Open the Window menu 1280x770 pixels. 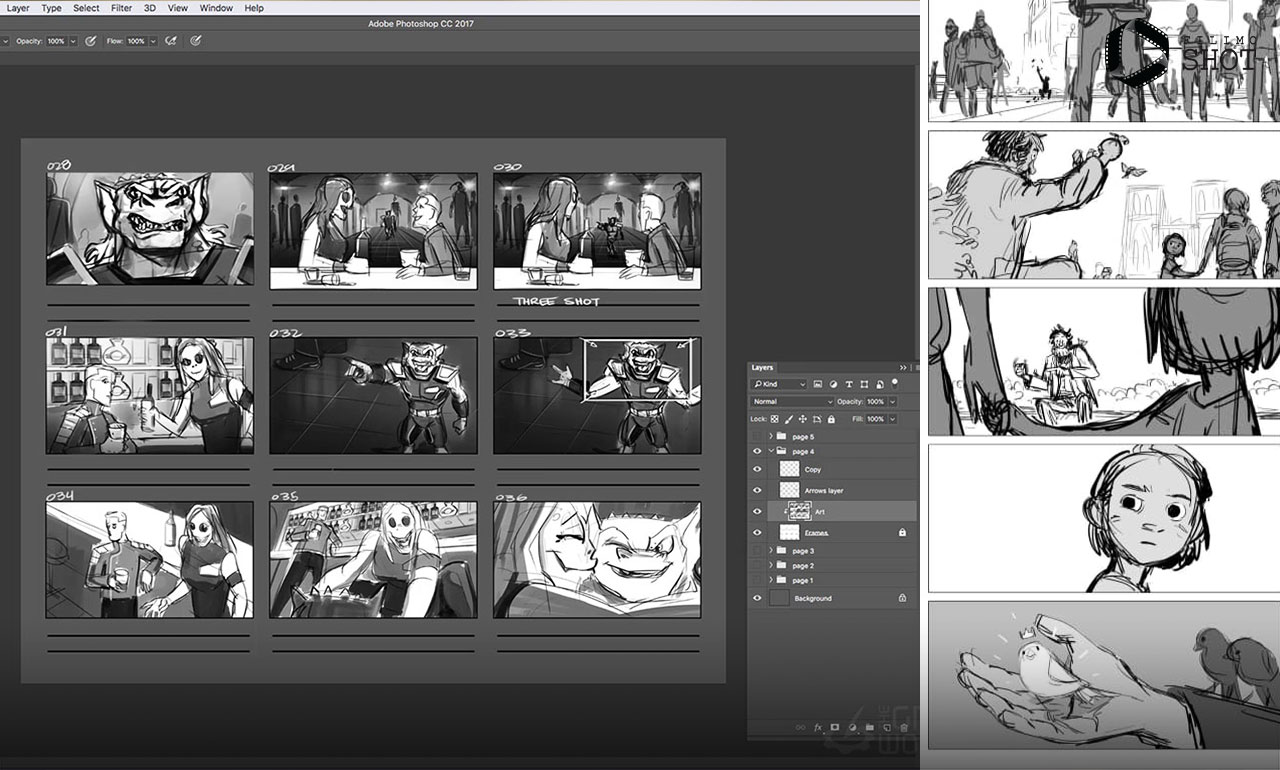[216, 8]
